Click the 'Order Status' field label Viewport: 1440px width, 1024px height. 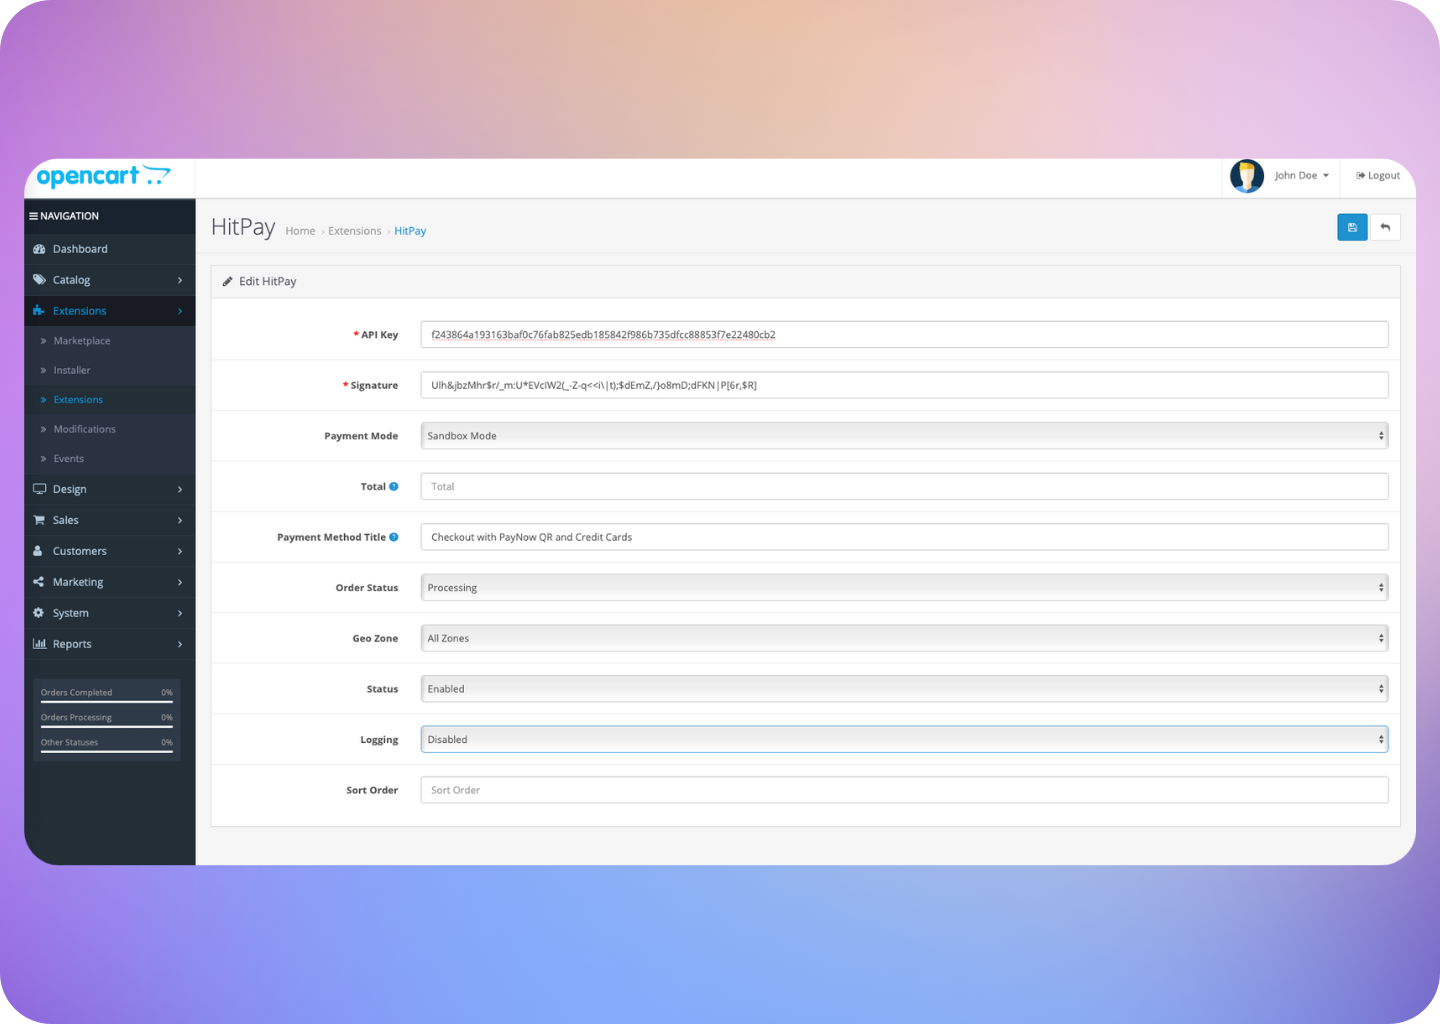[x=367, y=588]
